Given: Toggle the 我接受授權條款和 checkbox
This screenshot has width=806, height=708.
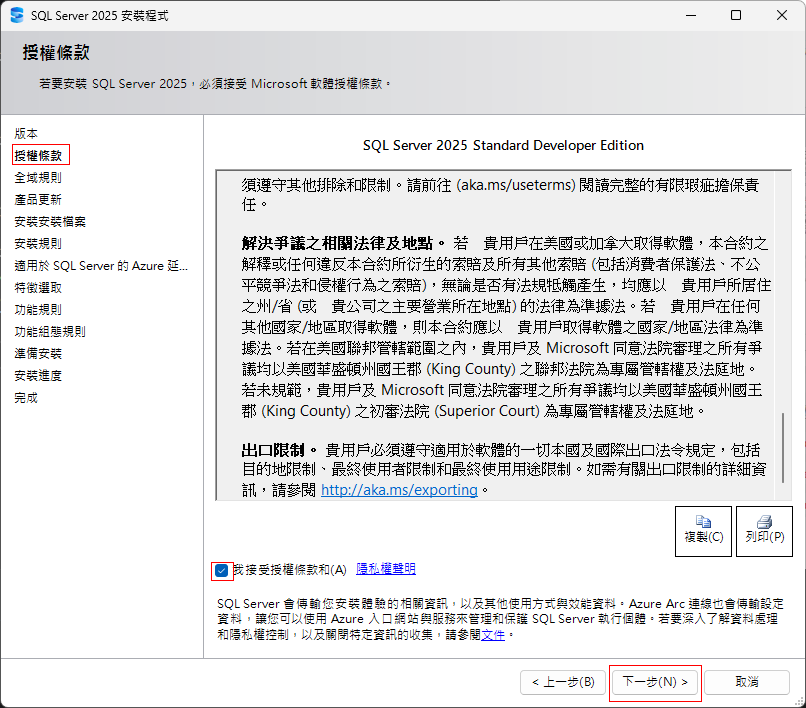Looking at the screenshot, I should [x=222, y=571].
